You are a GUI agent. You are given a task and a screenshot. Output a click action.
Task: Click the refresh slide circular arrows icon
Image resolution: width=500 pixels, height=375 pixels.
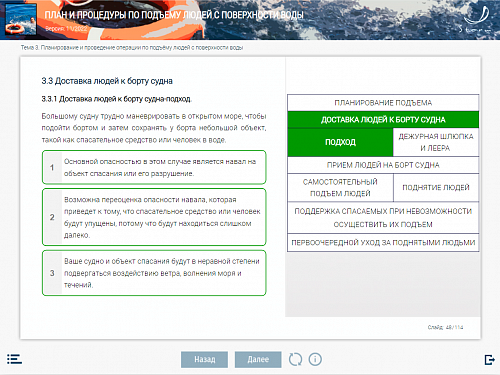295,359
